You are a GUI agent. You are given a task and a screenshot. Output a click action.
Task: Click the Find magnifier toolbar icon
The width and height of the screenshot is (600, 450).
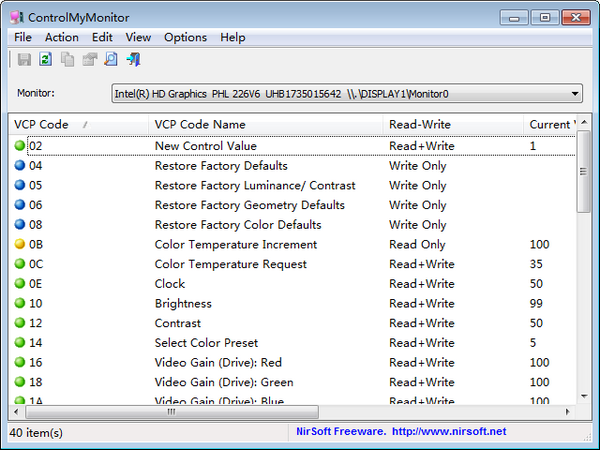coord(111,60)
